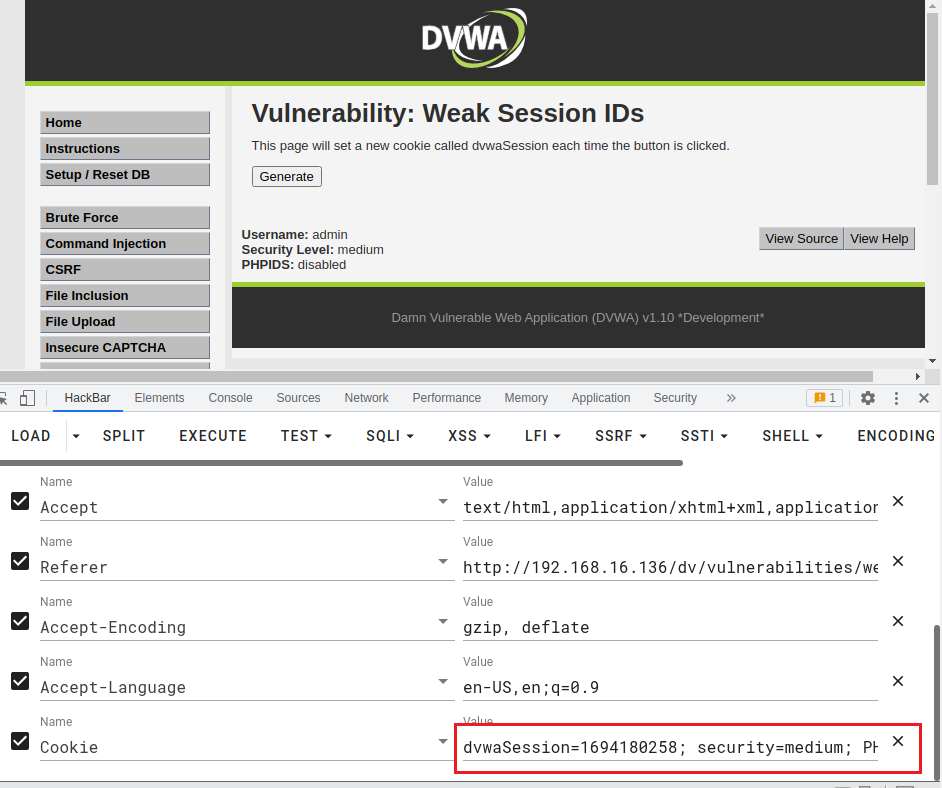The image size is (942, 788).
Task: Expand the Cookie header name dropdown
Action: pyautogui.click(x=443, y=742)
